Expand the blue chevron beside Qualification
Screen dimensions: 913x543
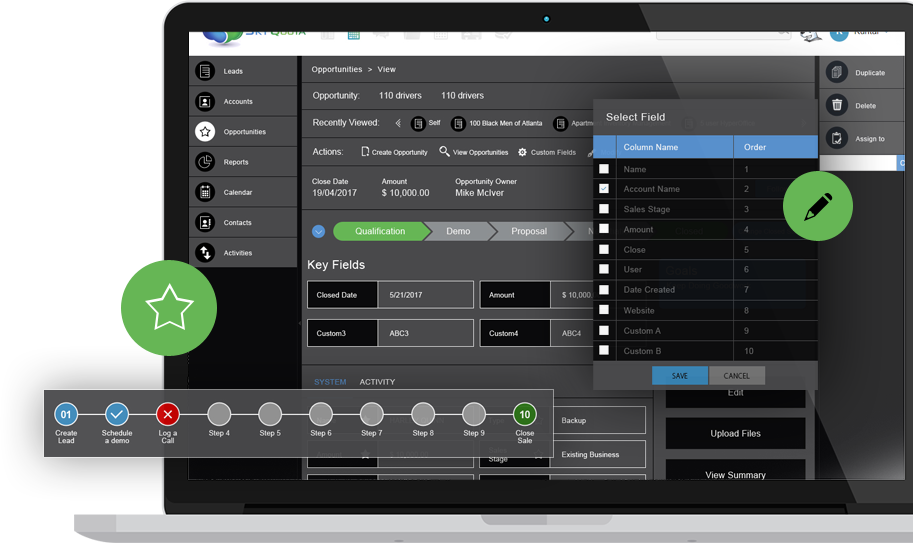point(318,231)
